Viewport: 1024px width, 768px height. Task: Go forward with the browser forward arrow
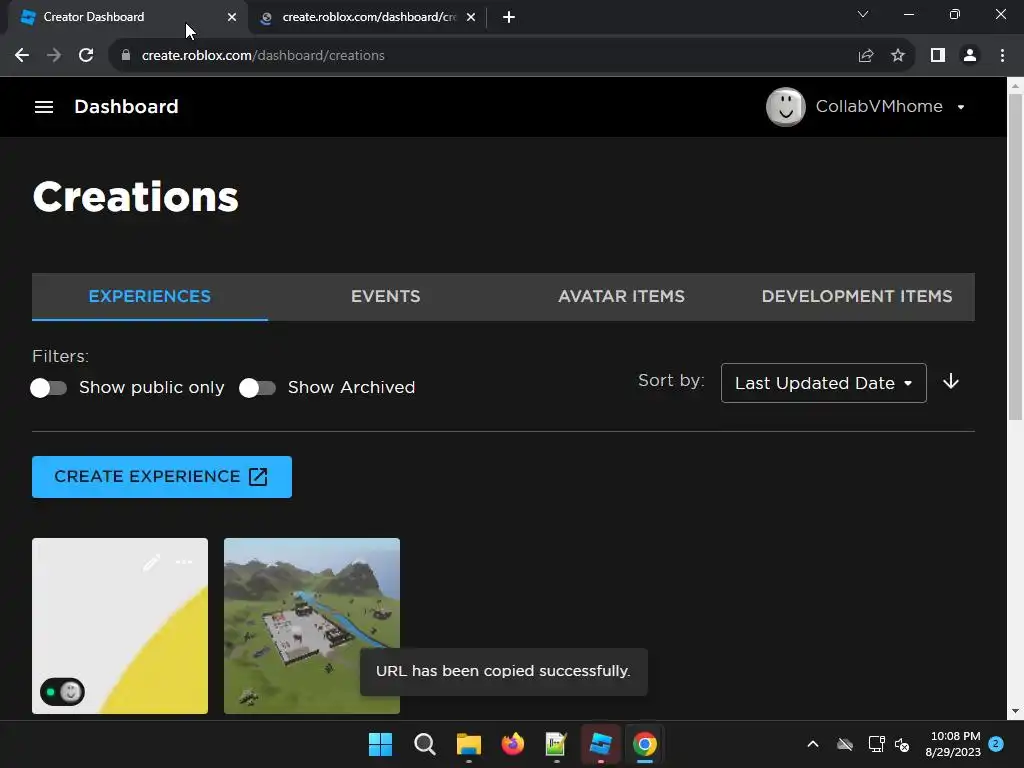click(x=54, y=56)
